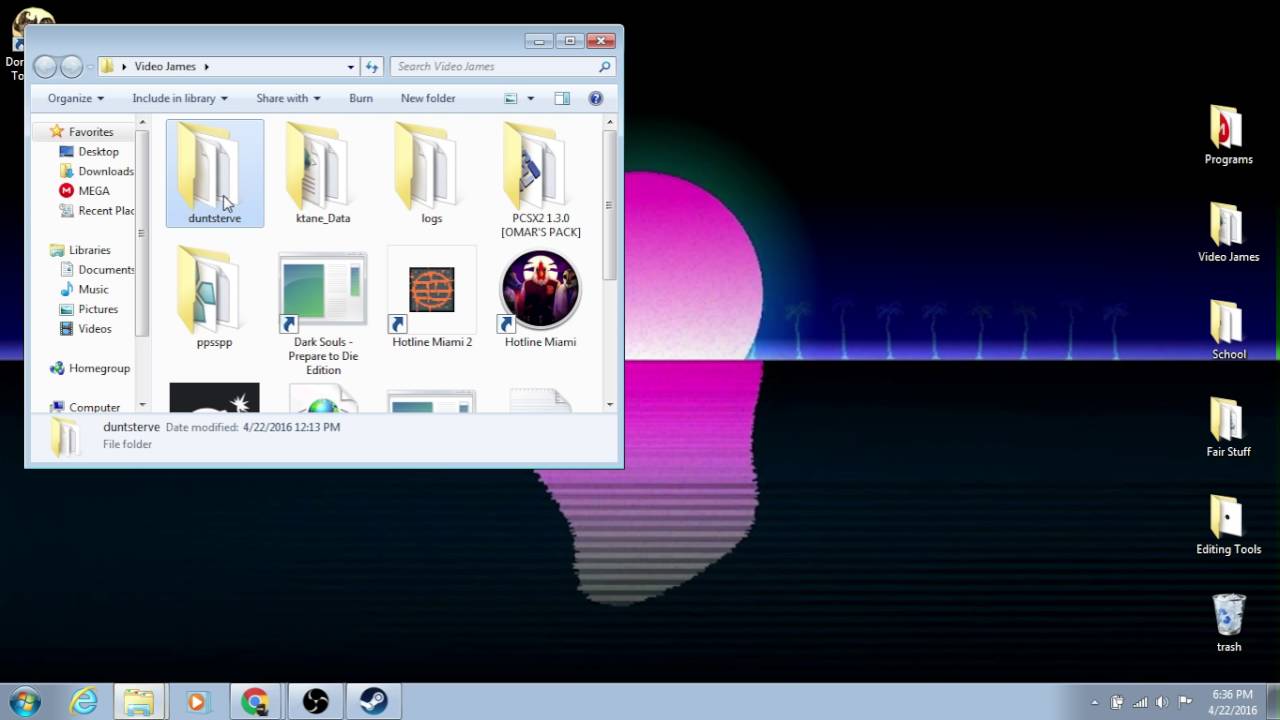Viewport: 1280px width, 720px height.
Task: Open Recent Places in the sidebar
Action: click(x=106, y=211)
